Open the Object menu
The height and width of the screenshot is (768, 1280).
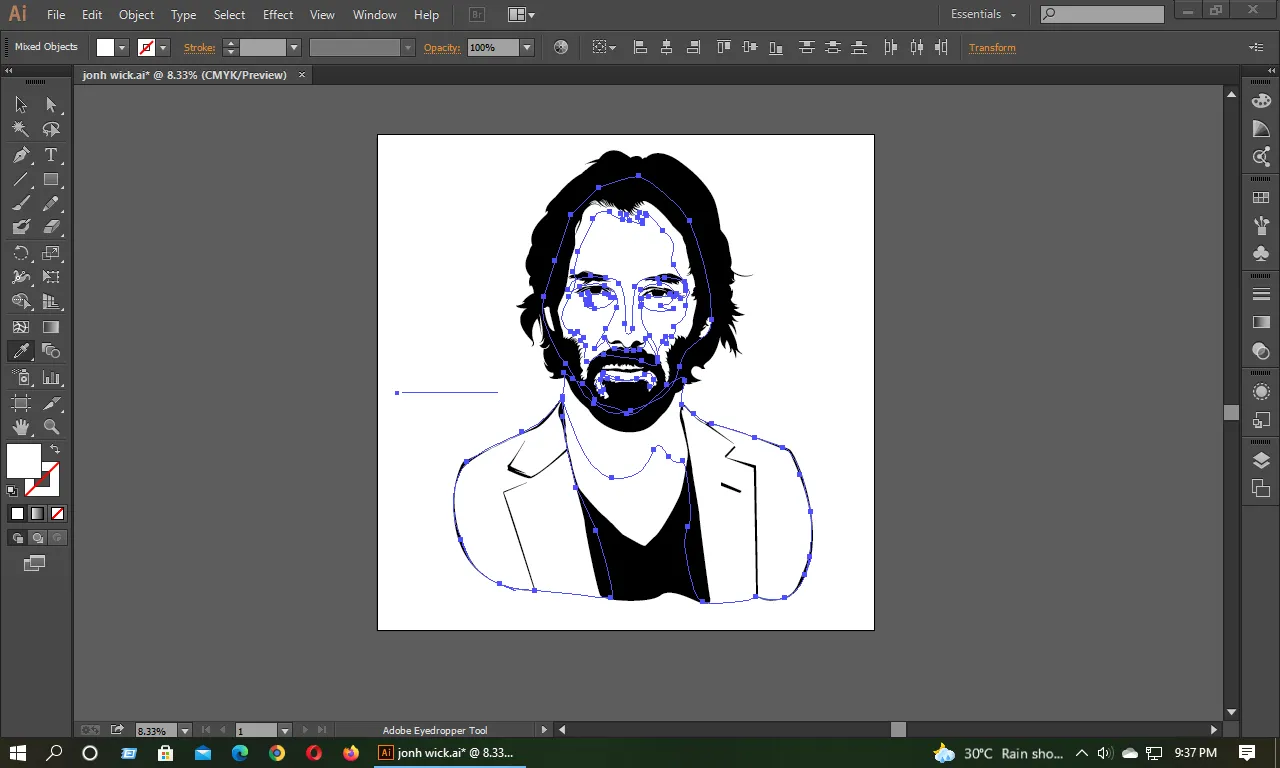coord(136,15)
